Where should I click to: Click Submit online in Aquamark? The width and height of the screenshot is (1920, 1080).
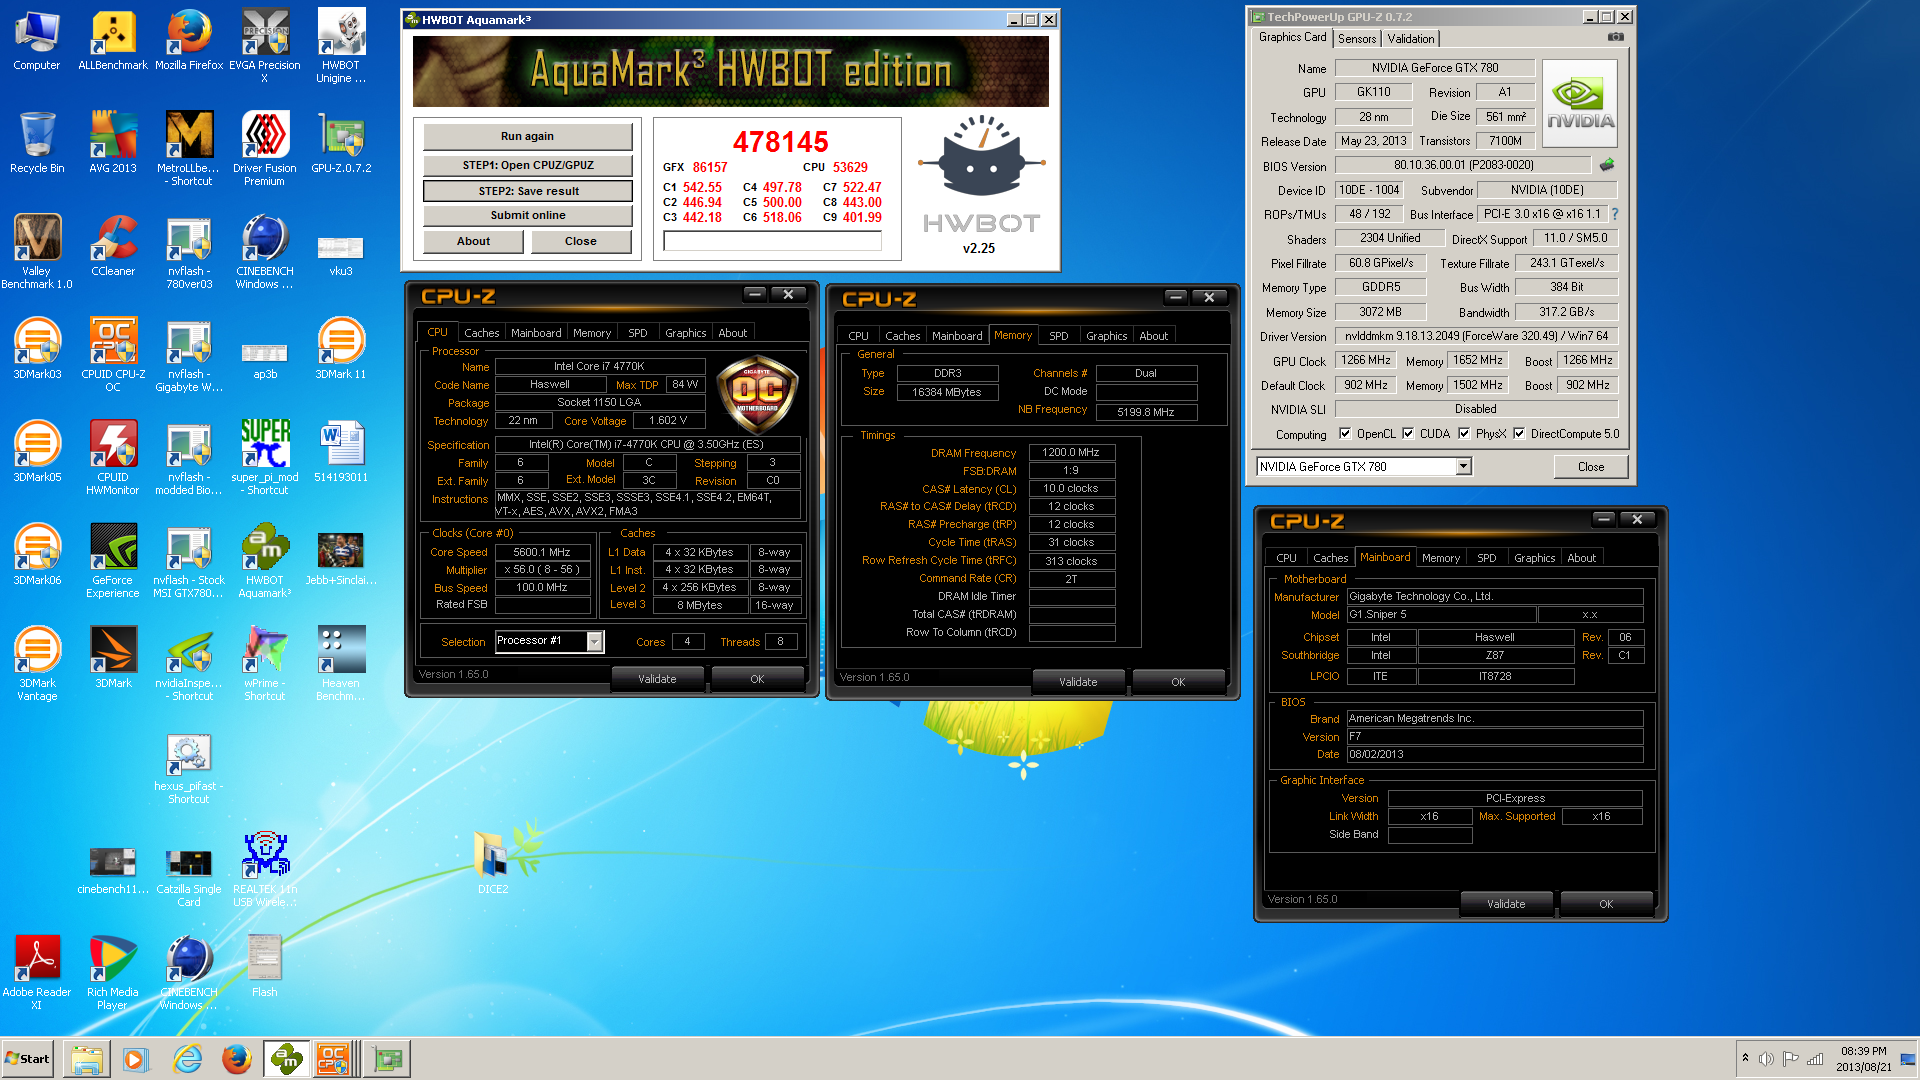[527, 215]
